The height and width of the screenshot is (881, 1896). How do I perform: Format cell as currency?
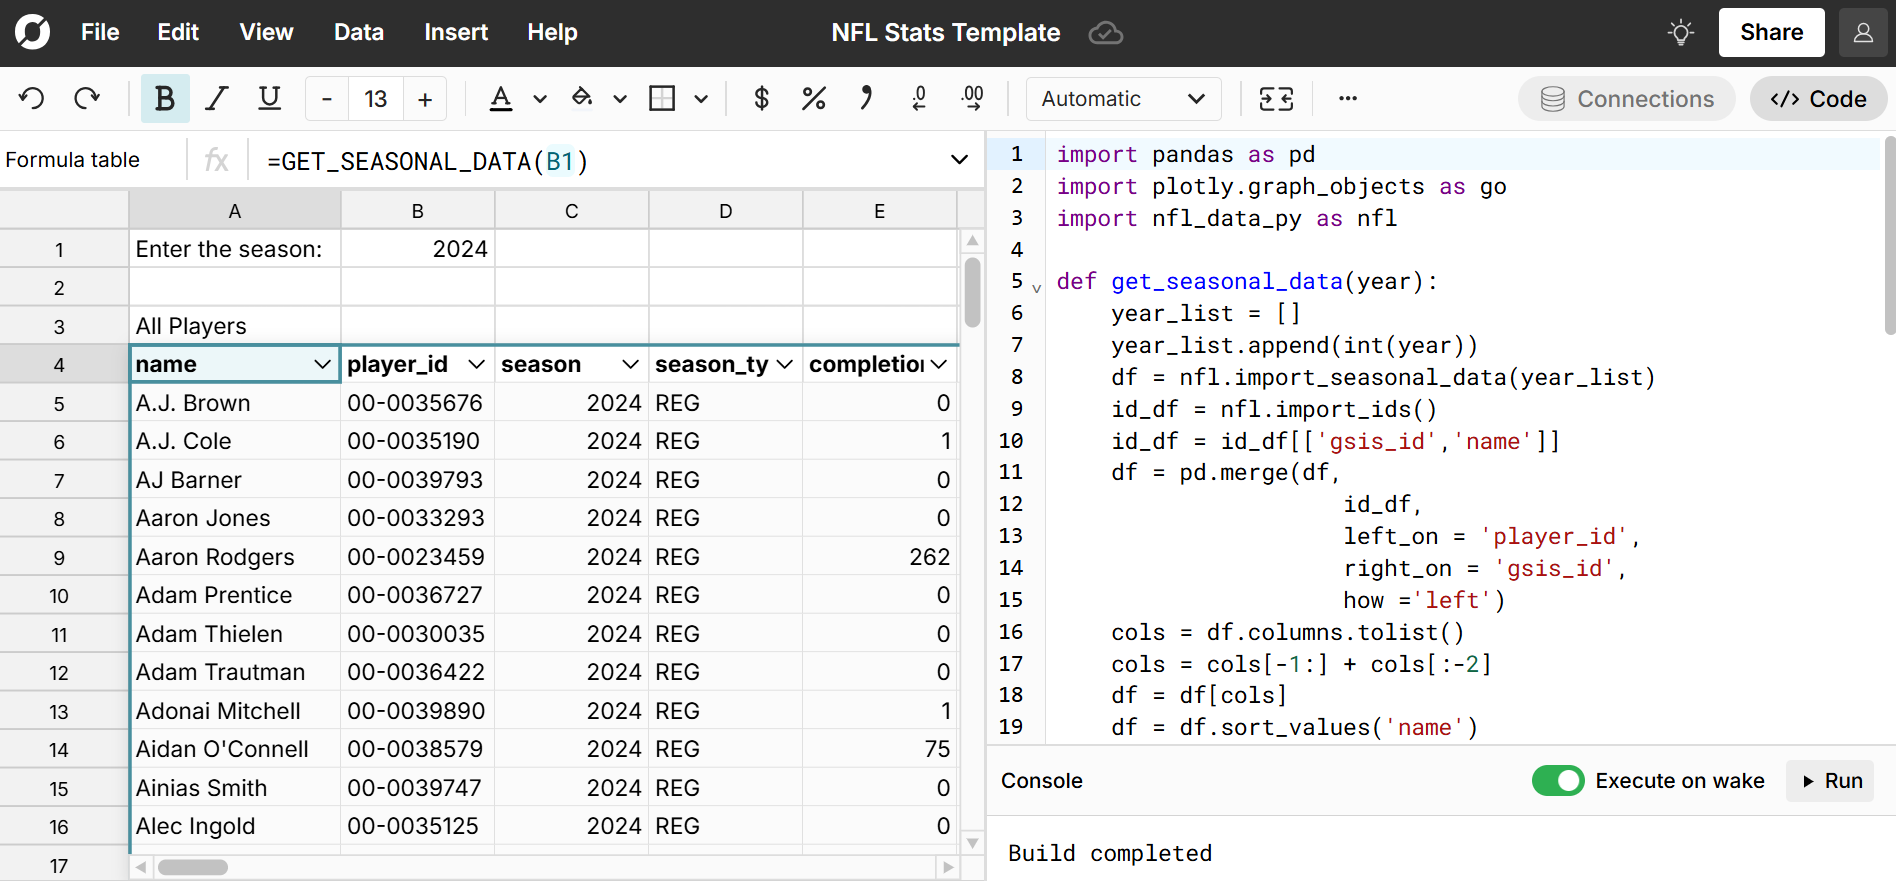[x=761, y=98]
